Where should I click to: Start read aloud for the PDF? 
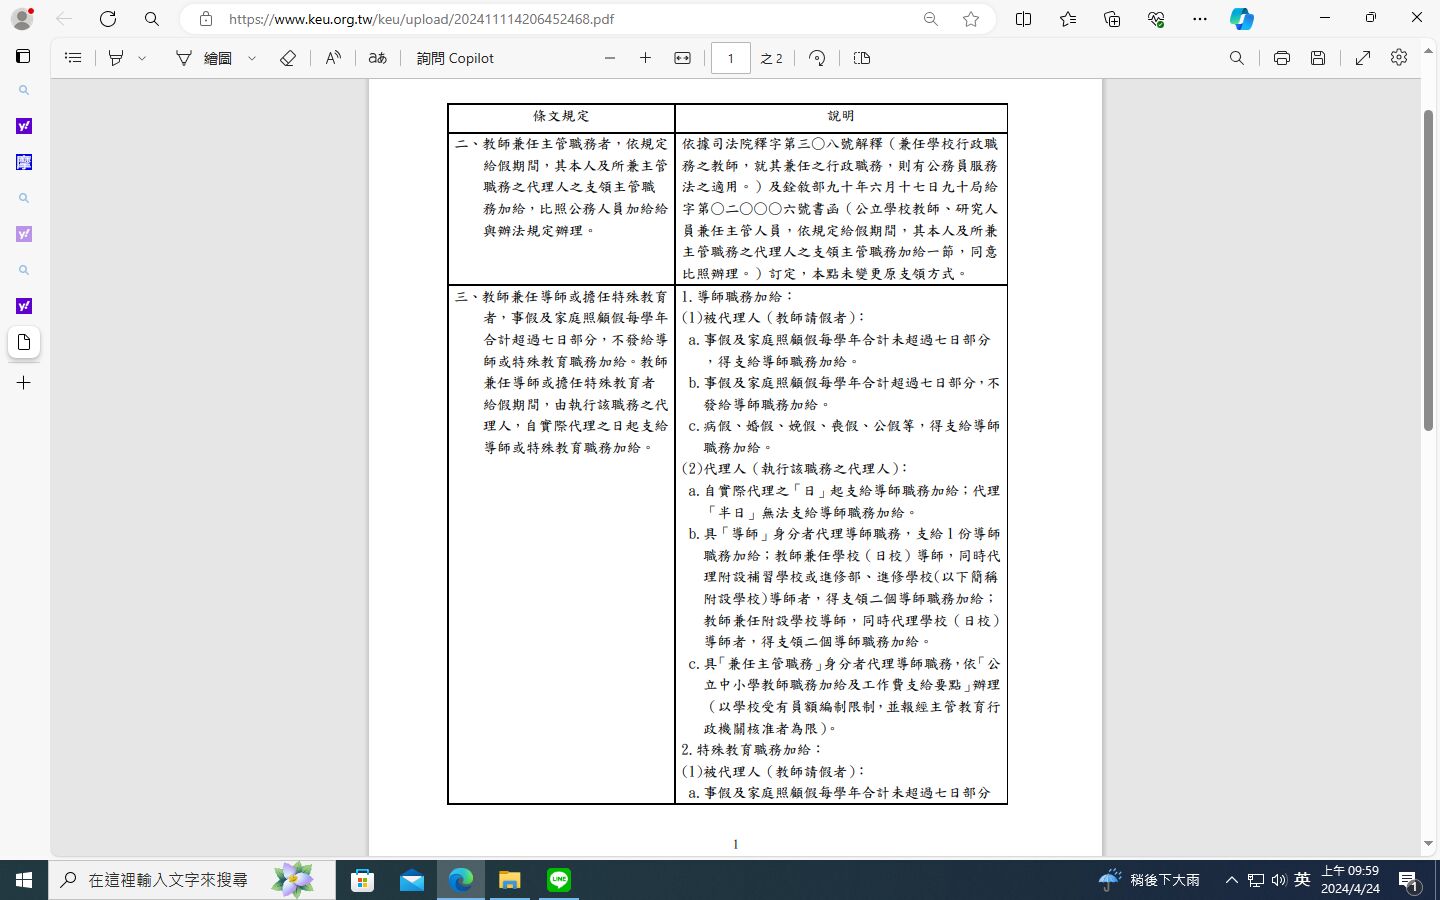[x=333, y=58]
